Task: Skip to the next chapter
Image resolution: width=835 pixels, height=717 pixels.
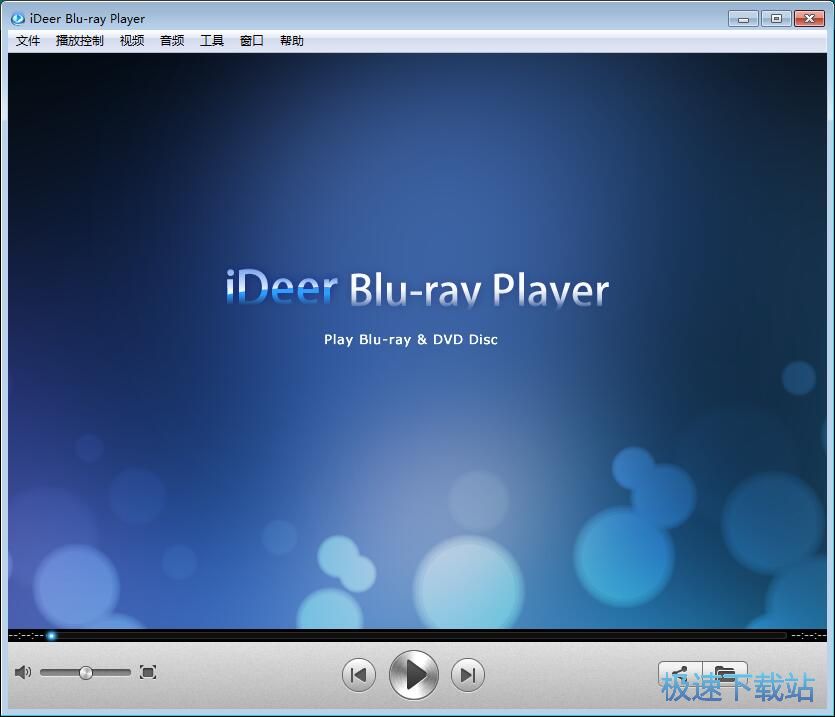Action: click(468, 675)
